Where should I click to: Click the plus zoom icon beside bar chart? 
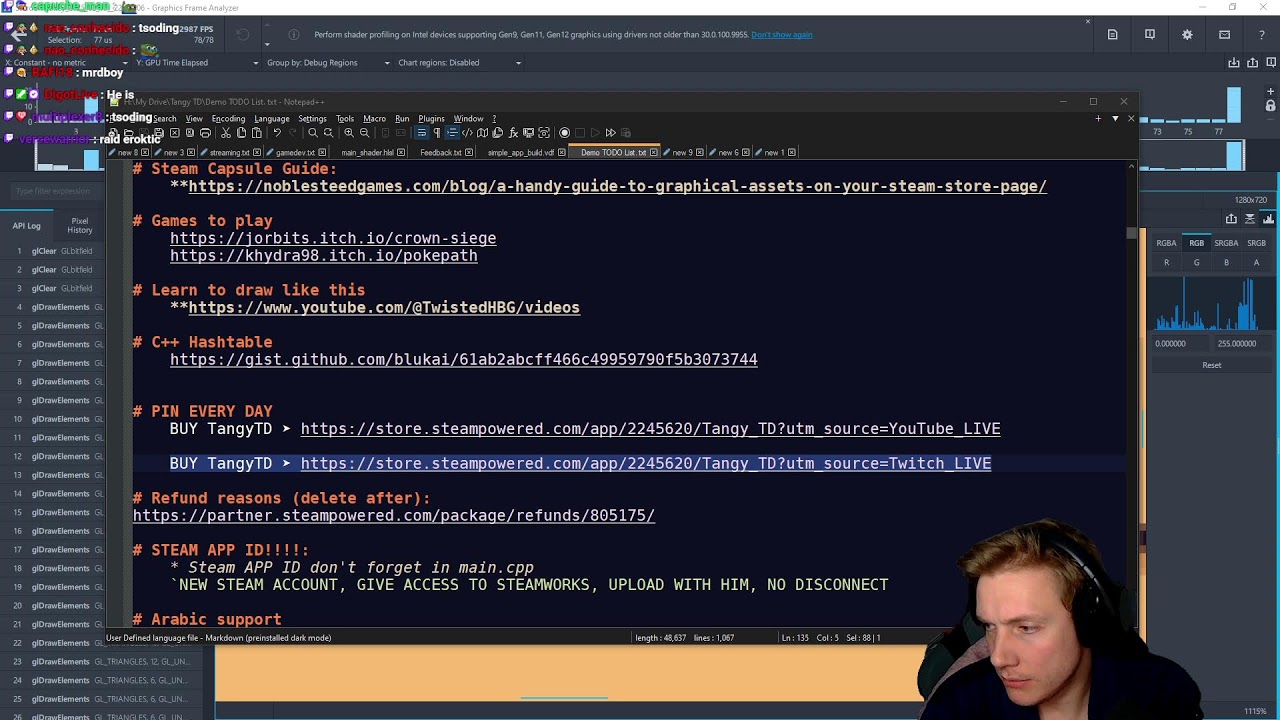click(x=1270, y=91)
